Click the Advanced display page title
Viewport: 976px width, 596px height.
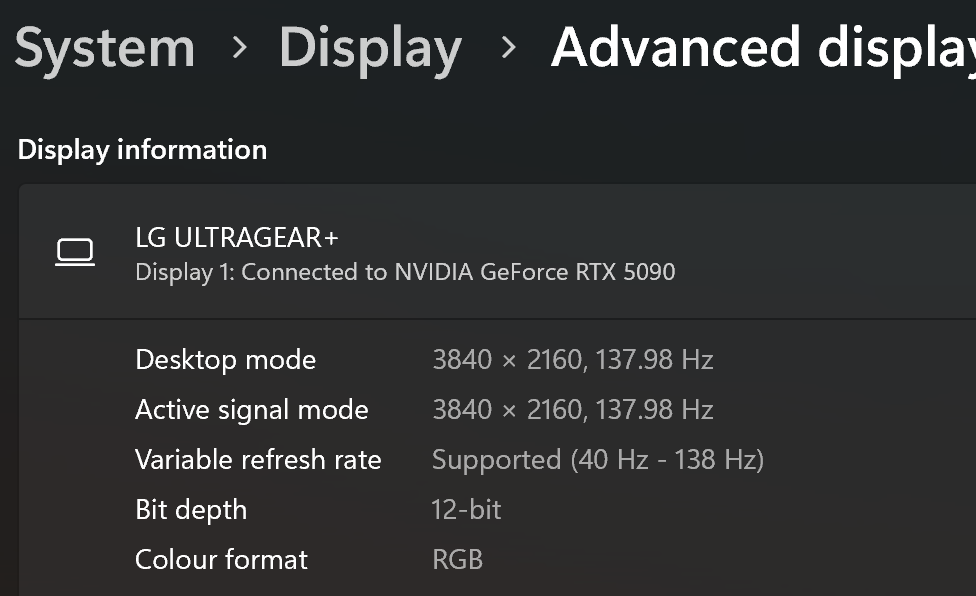coord(763,50)
